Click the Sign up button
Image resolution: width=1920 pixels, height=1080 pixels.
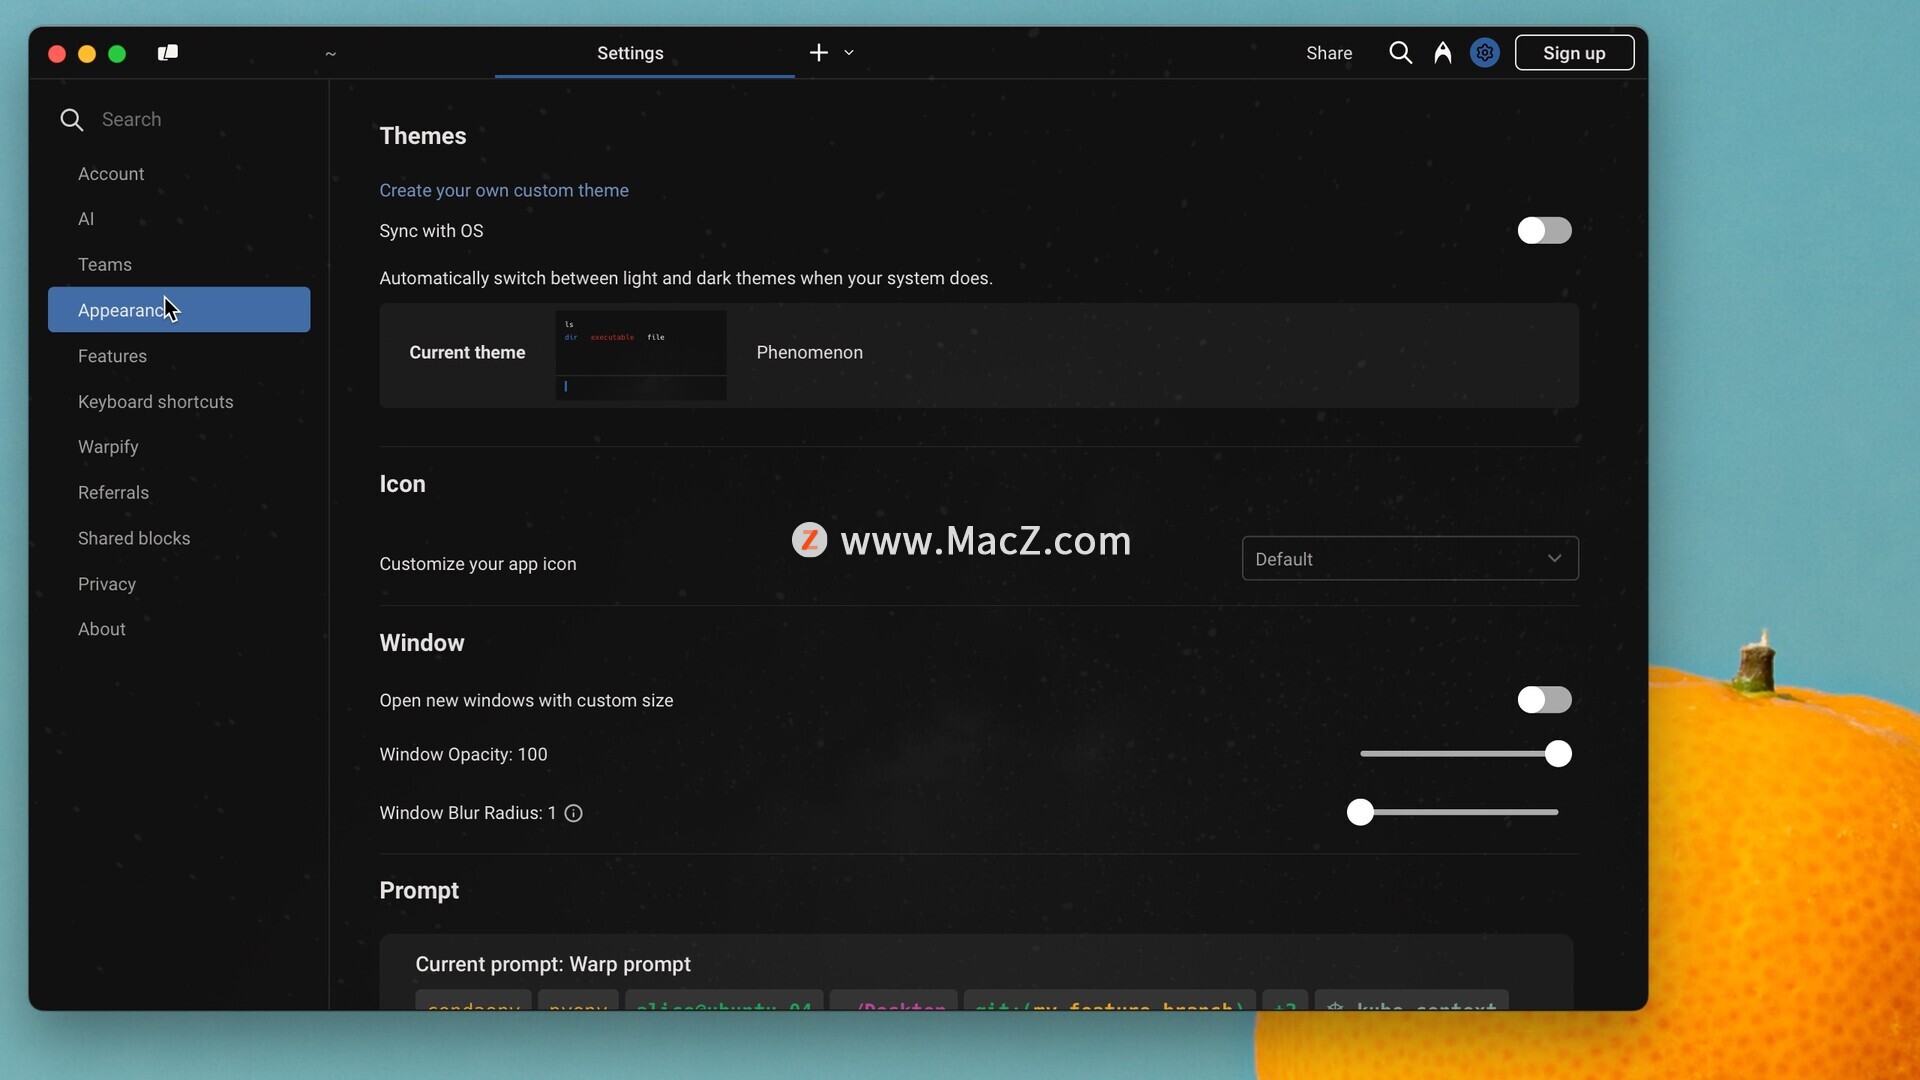pyautogui.click(x=1574, y=53)
